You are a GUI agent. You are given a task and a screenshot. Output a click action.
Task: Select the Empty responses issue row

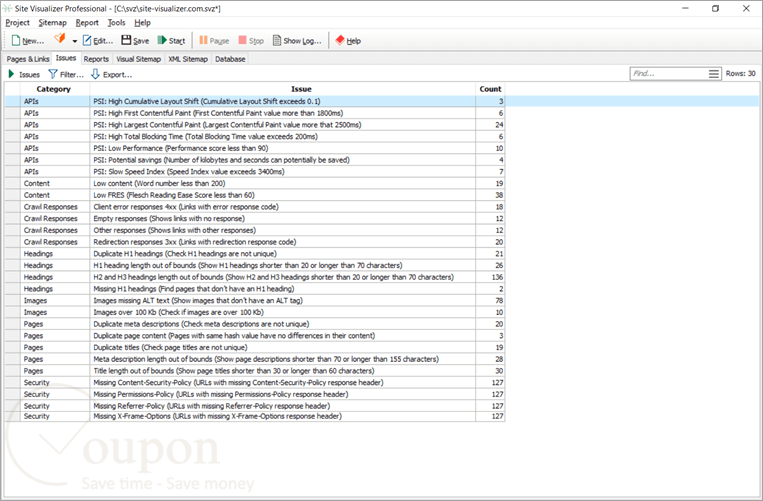click(255, 218)
